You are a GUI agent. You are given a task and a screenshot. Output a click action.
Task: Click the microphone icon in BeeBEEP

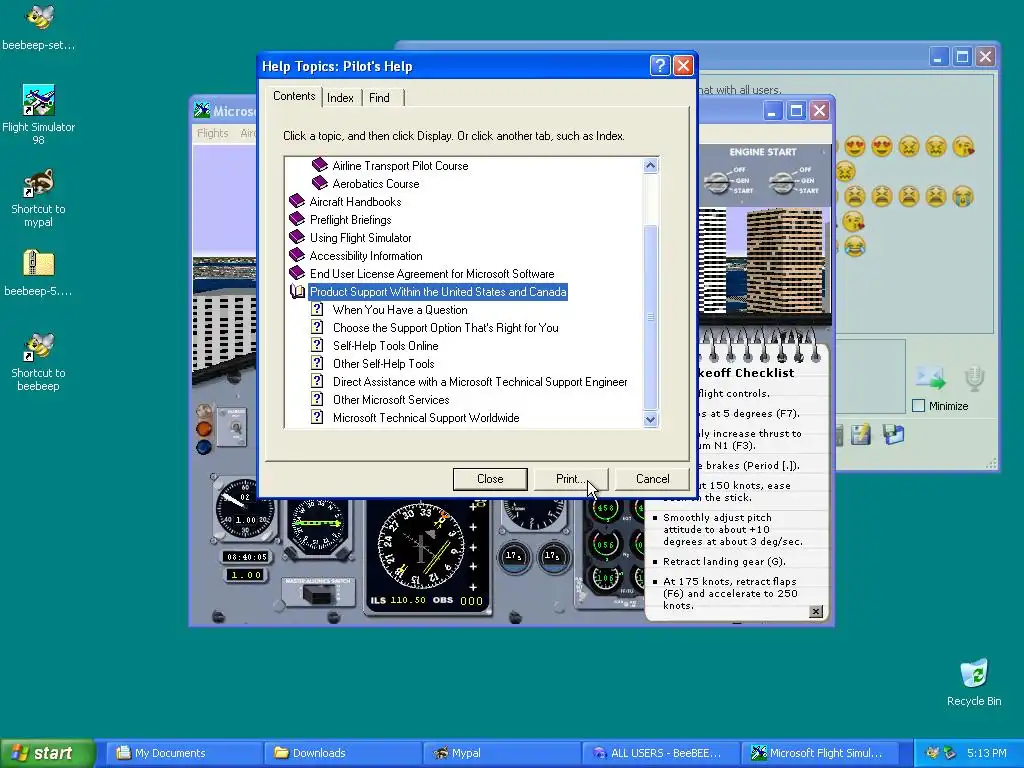coord(974,378)
